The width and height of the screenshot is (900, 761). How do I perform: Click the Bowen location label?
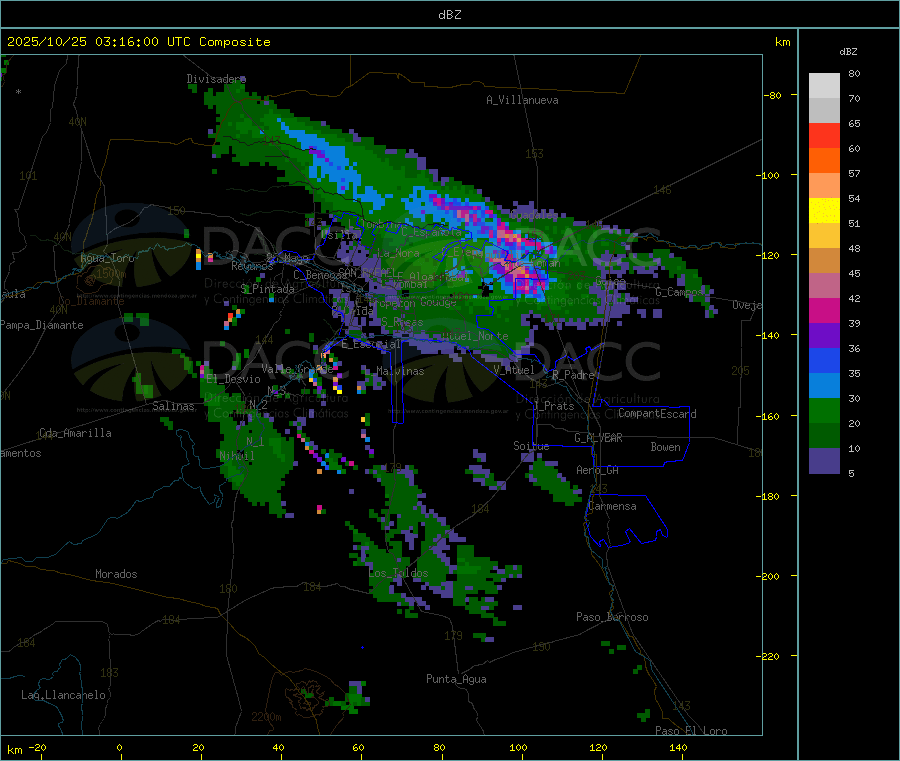point(666,447)
